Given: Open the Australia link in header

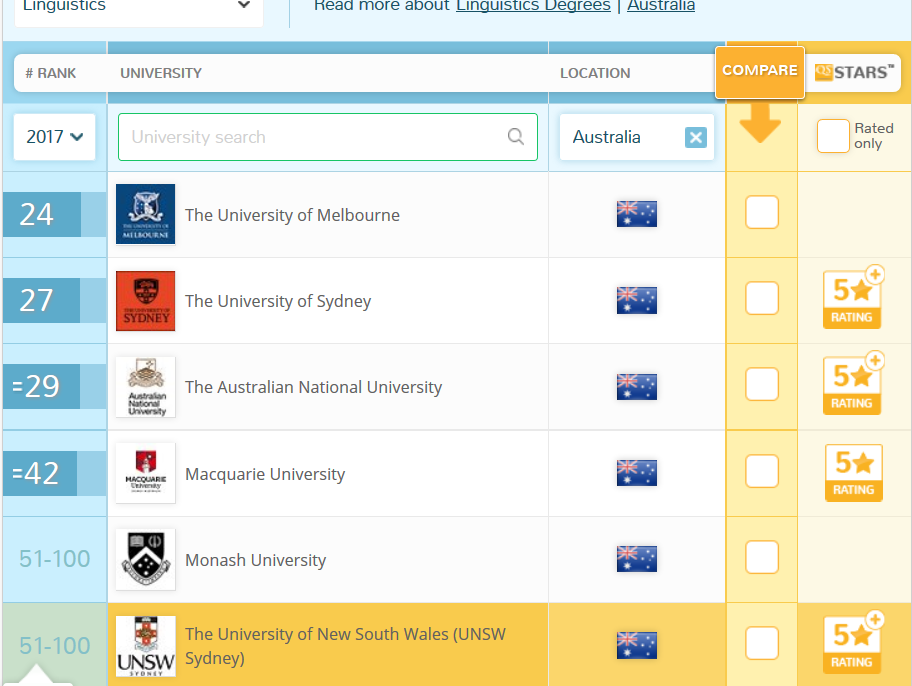Looking at the screenshot, I should click(x=661, y=6).
